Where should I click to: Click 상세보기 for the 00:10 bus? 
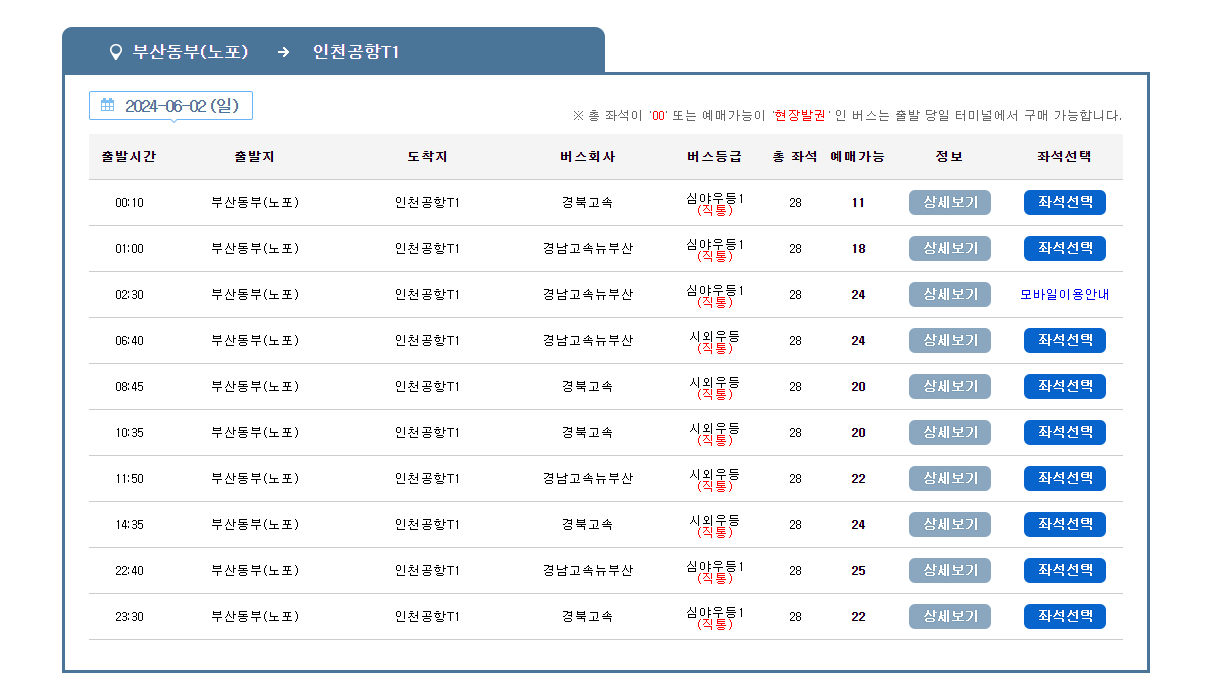(x=950, y=203)
